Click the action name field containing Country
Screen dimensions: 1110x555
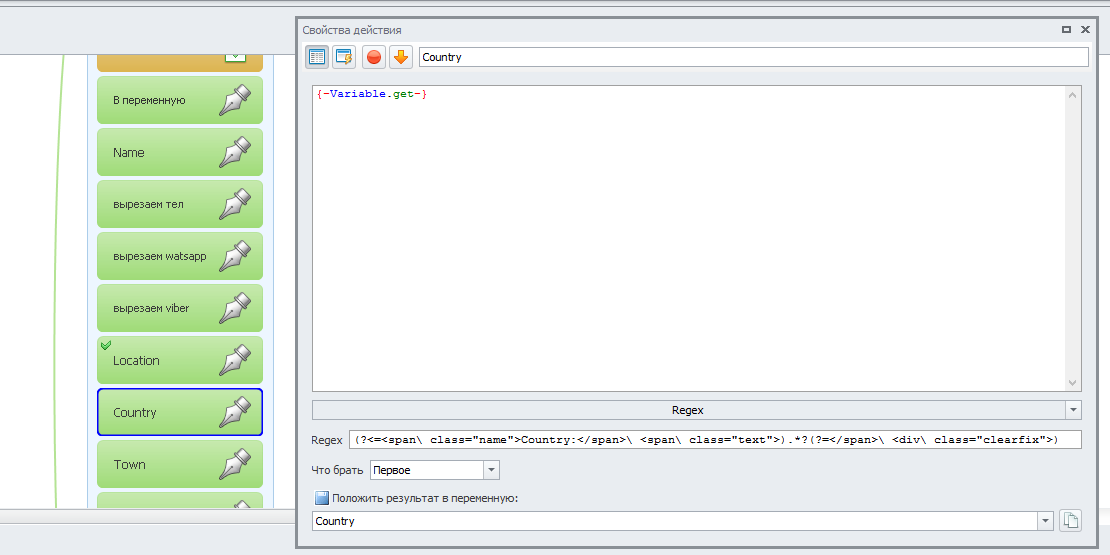[x=753, y=57]
